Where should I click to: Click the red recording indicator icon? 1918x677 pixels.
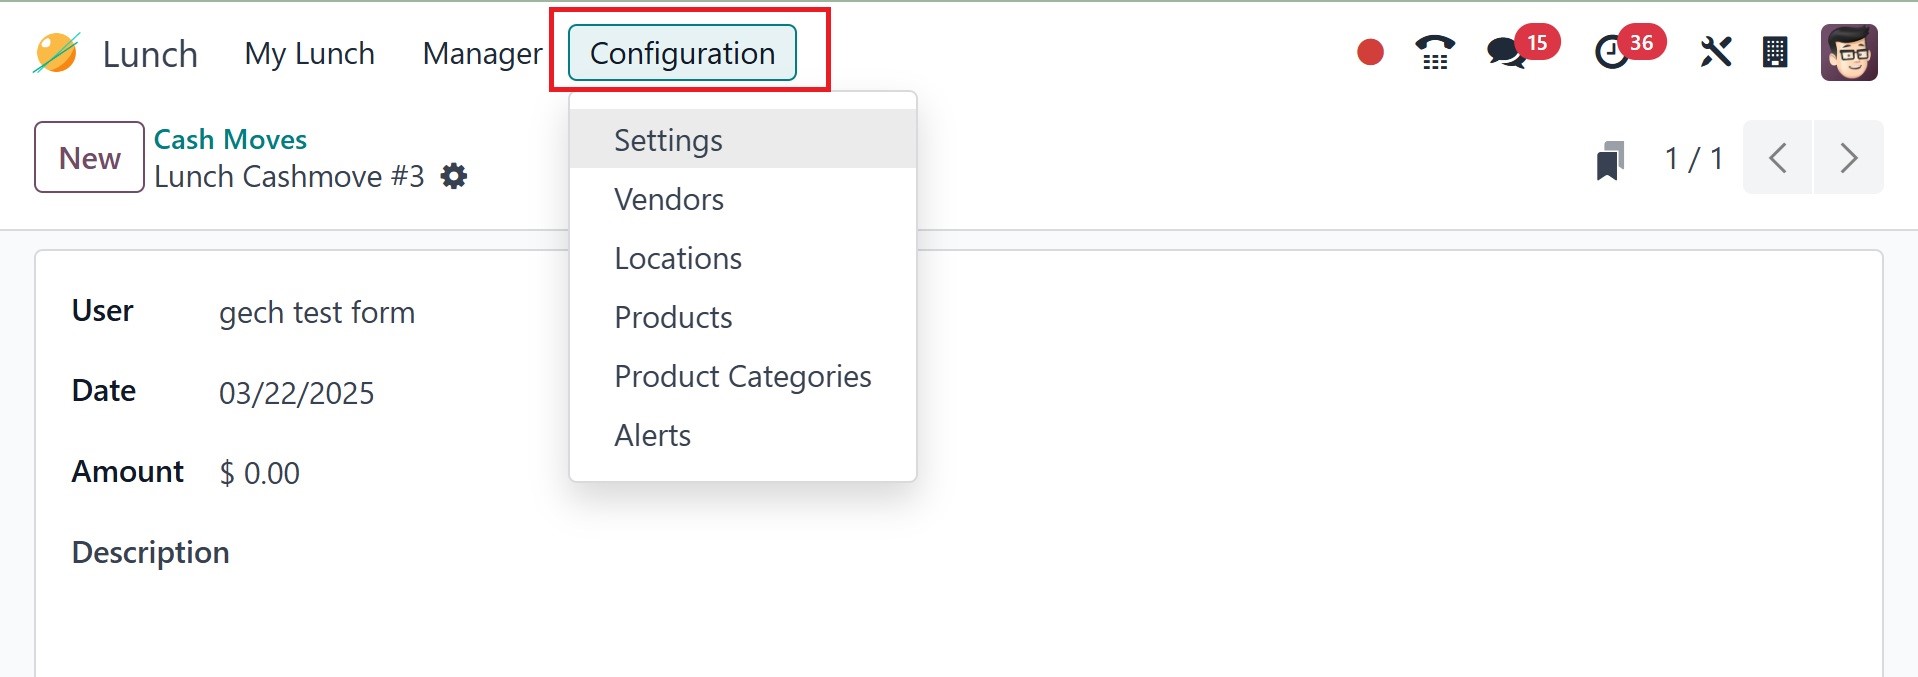click(1370, 52)
